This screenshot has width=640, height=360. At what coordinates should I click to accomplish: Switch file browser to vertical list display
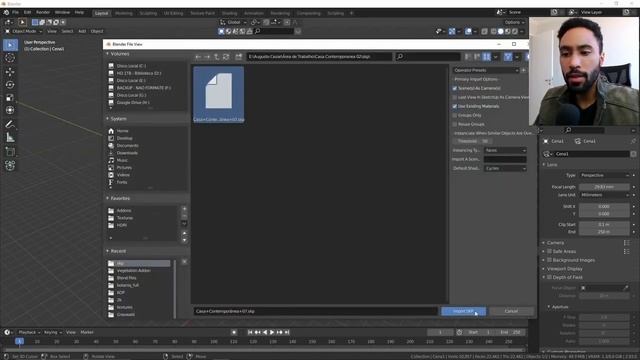[x=468, y=57]
